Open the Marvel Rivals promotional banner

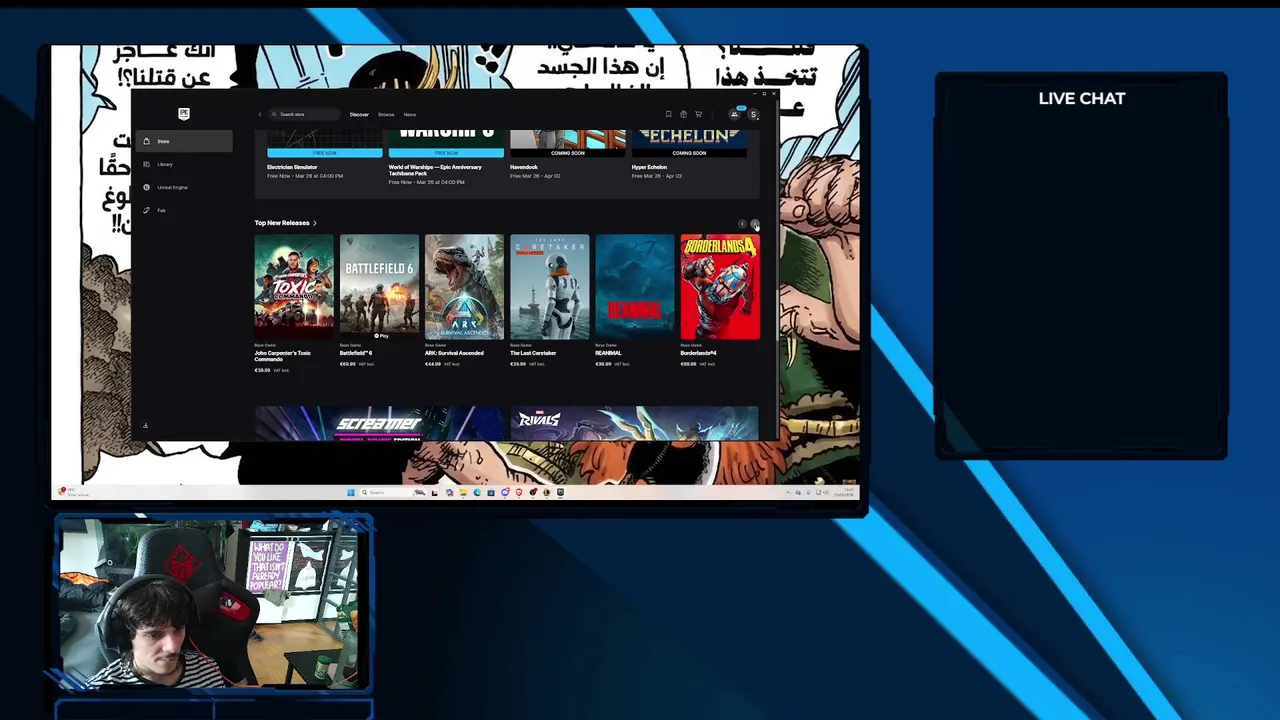tap(634, 423)
